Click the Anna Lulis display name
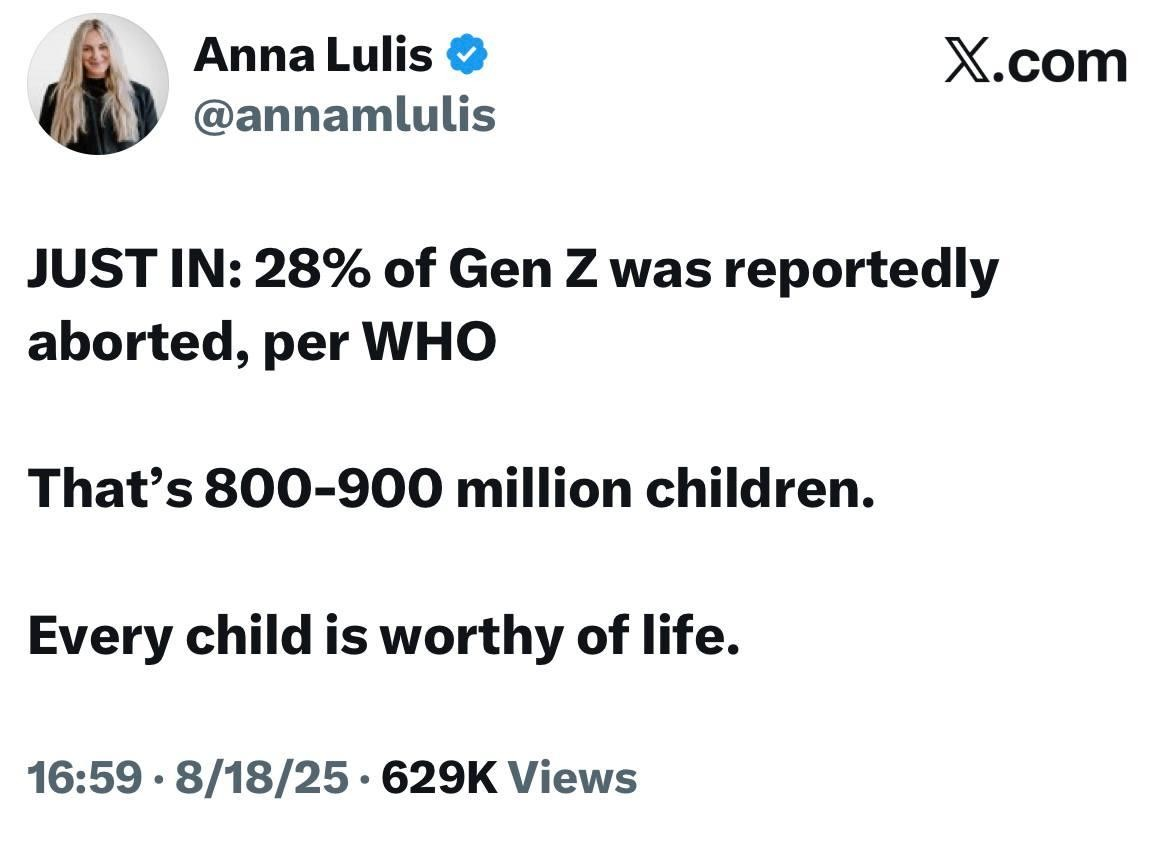This screenshot has height=850, width=1158. 313,54
